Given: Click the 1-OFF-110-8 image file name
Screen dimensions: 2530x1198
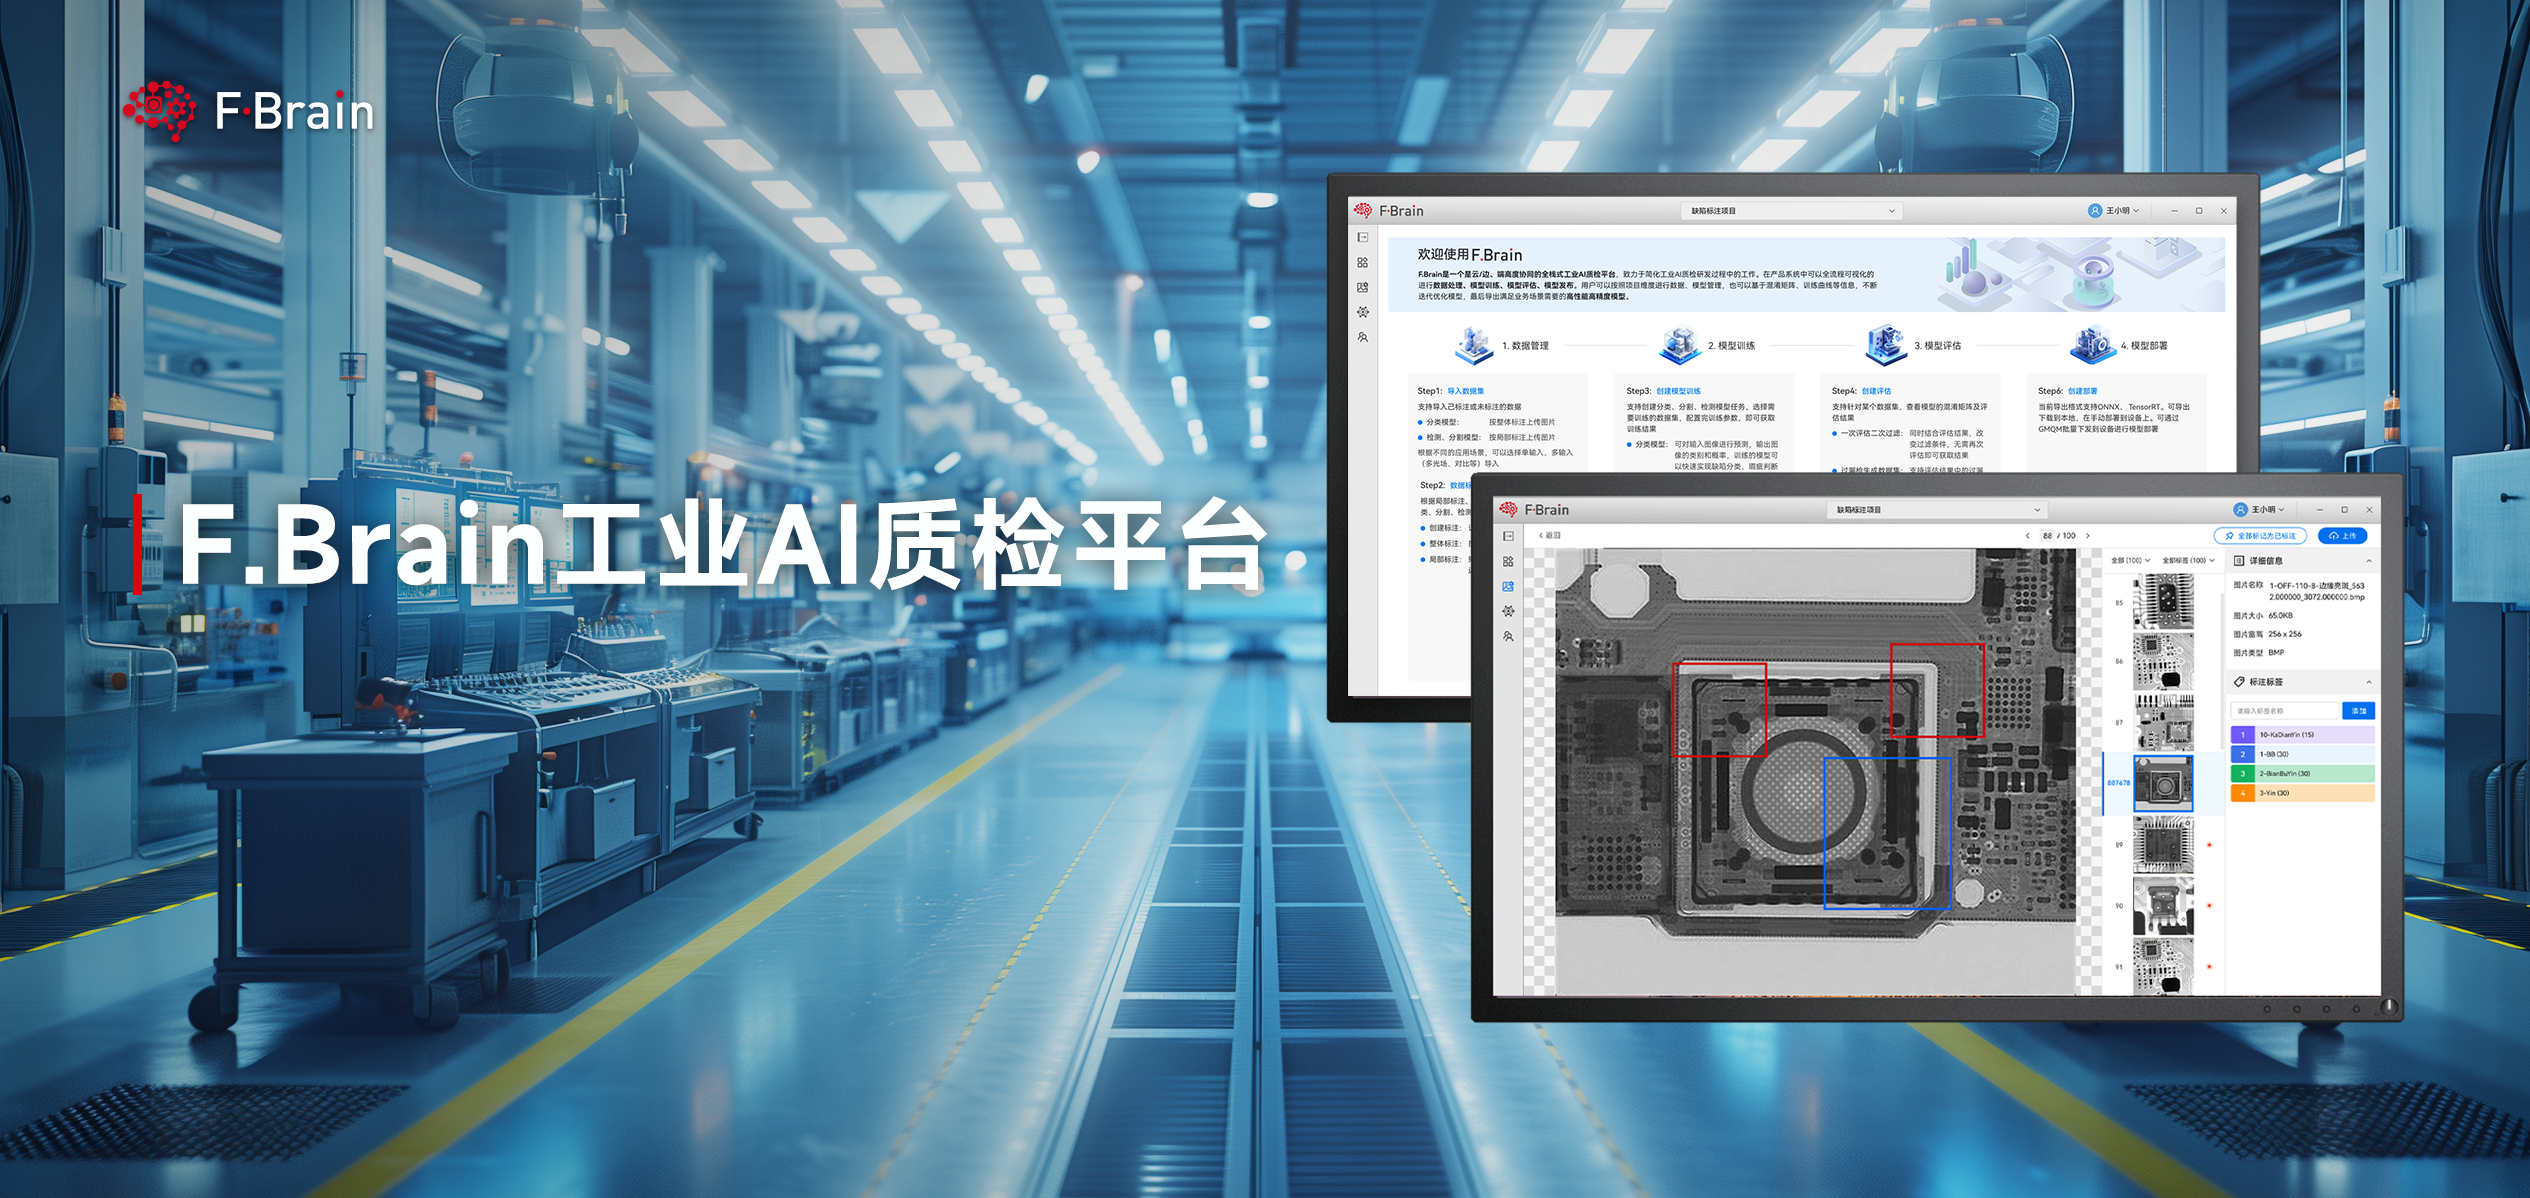Looking at the screenshot, I should [x=2316, y=591].
